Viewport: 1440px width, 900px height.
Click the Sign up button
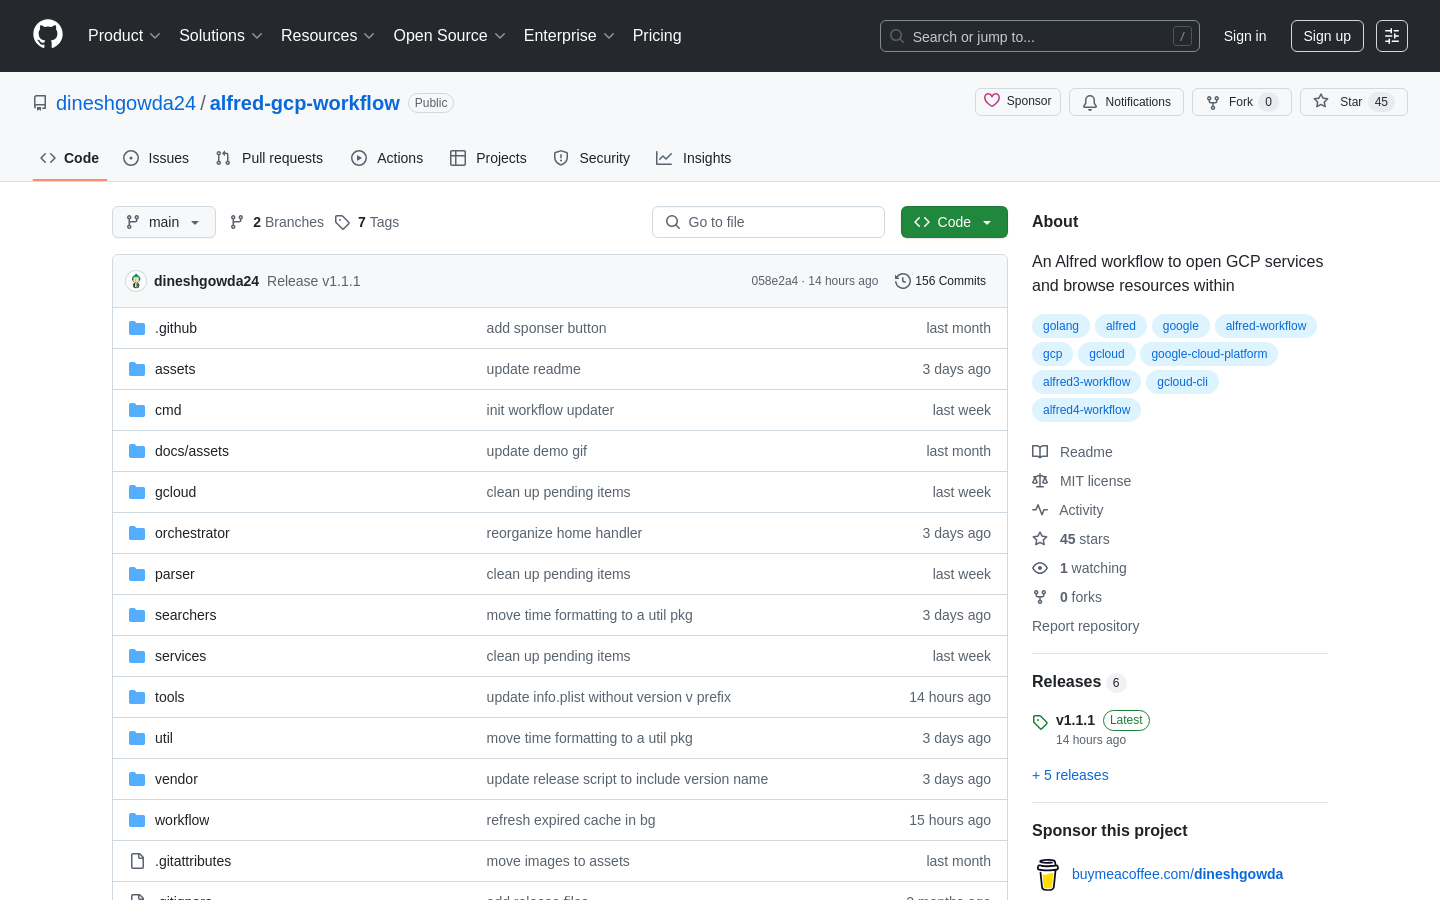(x=1327, y=36)
